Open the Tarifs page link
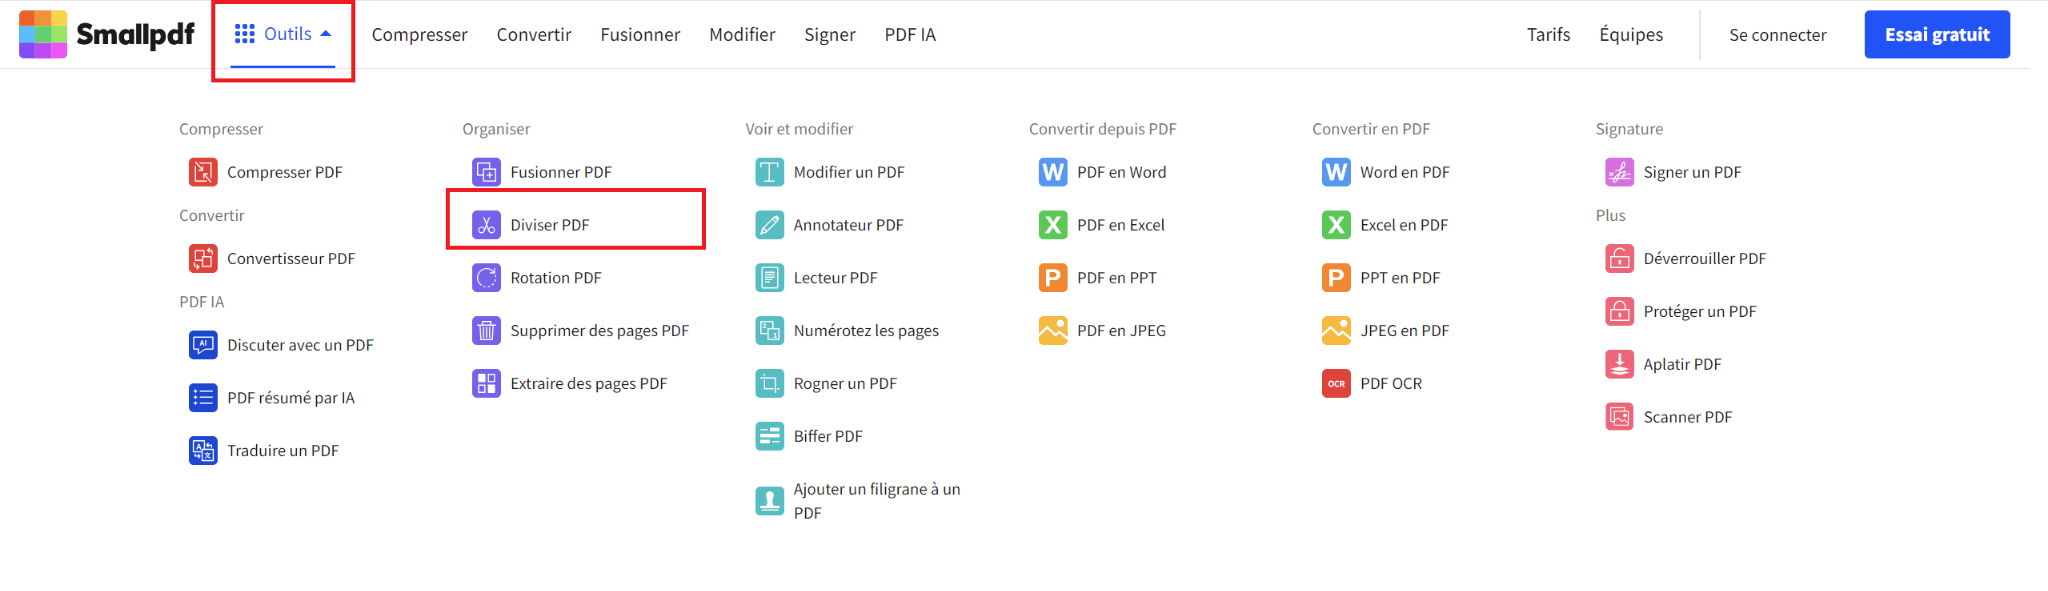The image size is (2048, 591). click(x=1548, y=35)
